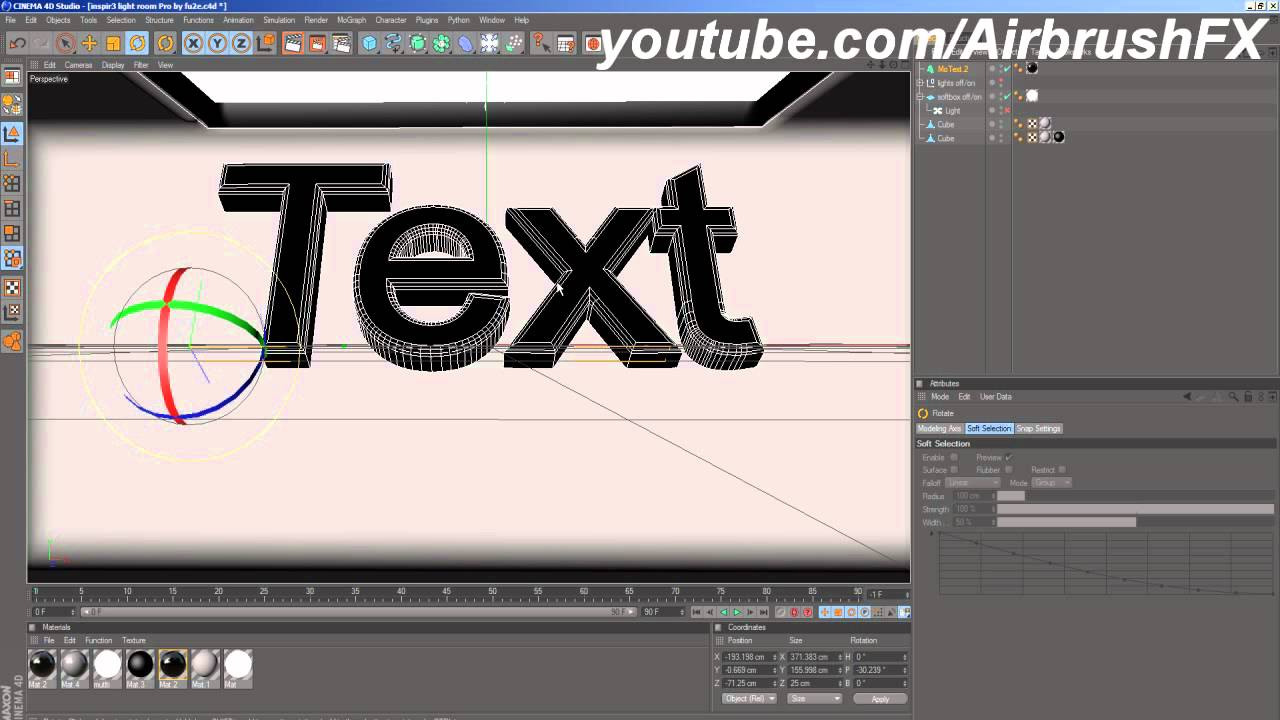Open the deformer objects icon
The width and height of the screenshot is (1280, 720).
(x=465, y=43)
